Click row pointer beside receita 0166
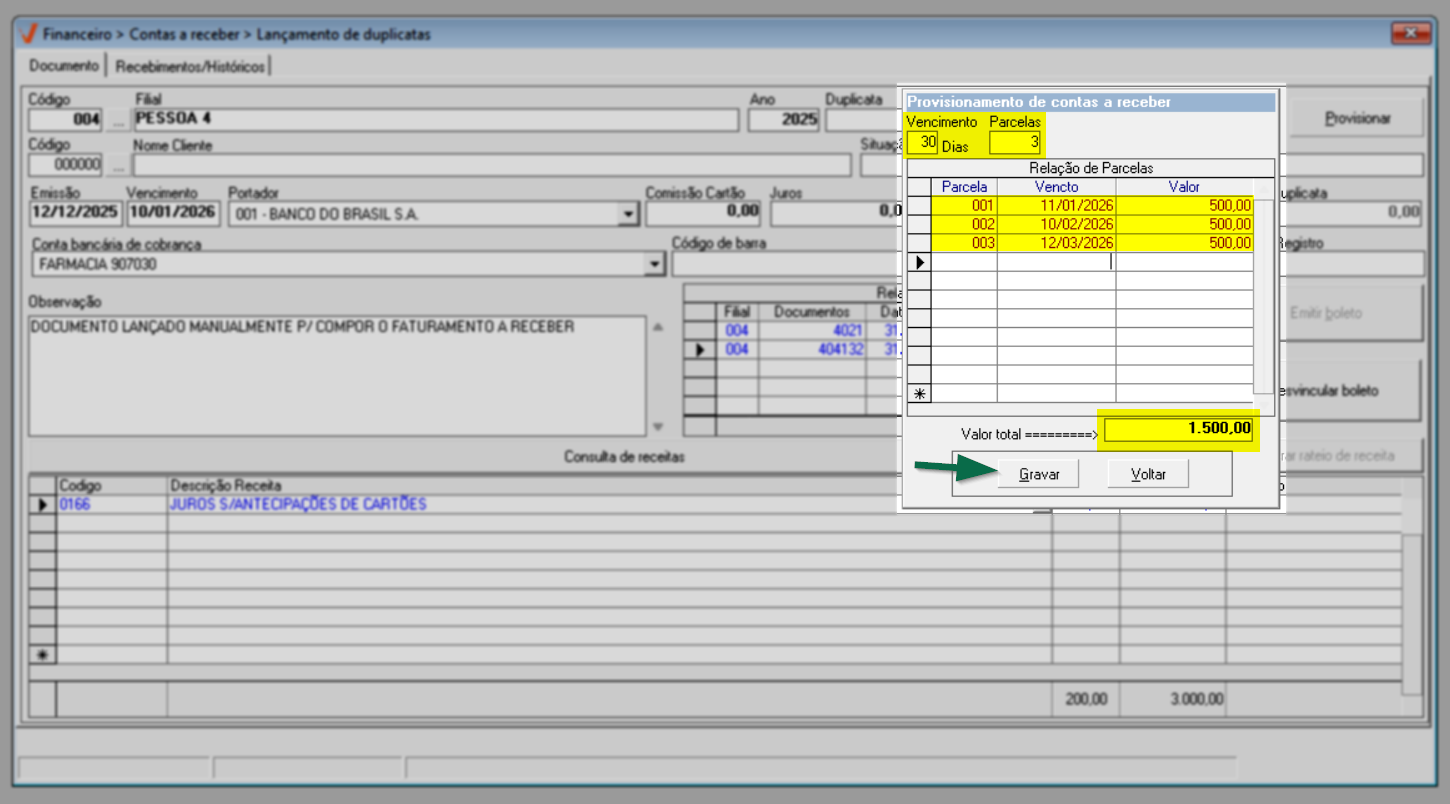The width and height of the screenshot is (1450, 804). pos(42,505)
